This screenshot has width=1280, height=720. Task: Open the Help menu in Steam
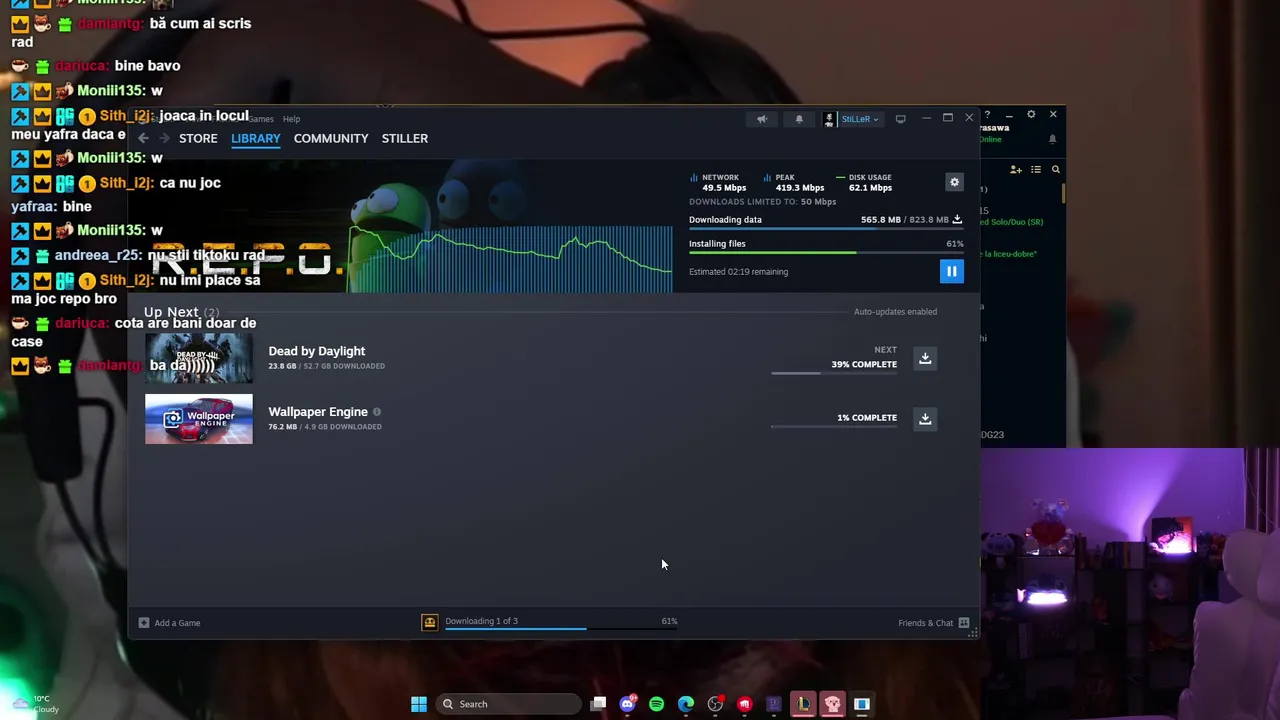(291, 119)
